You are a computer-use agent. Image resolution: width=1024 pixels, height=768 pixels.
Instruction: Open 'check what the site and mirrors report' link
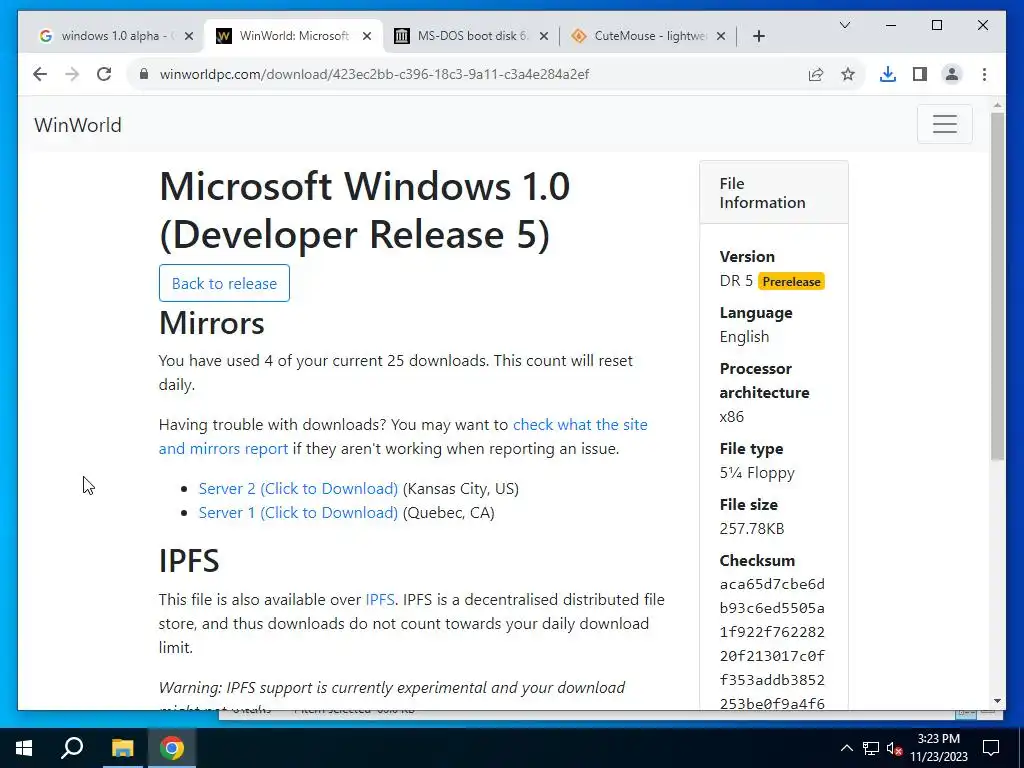coord(403,436)
